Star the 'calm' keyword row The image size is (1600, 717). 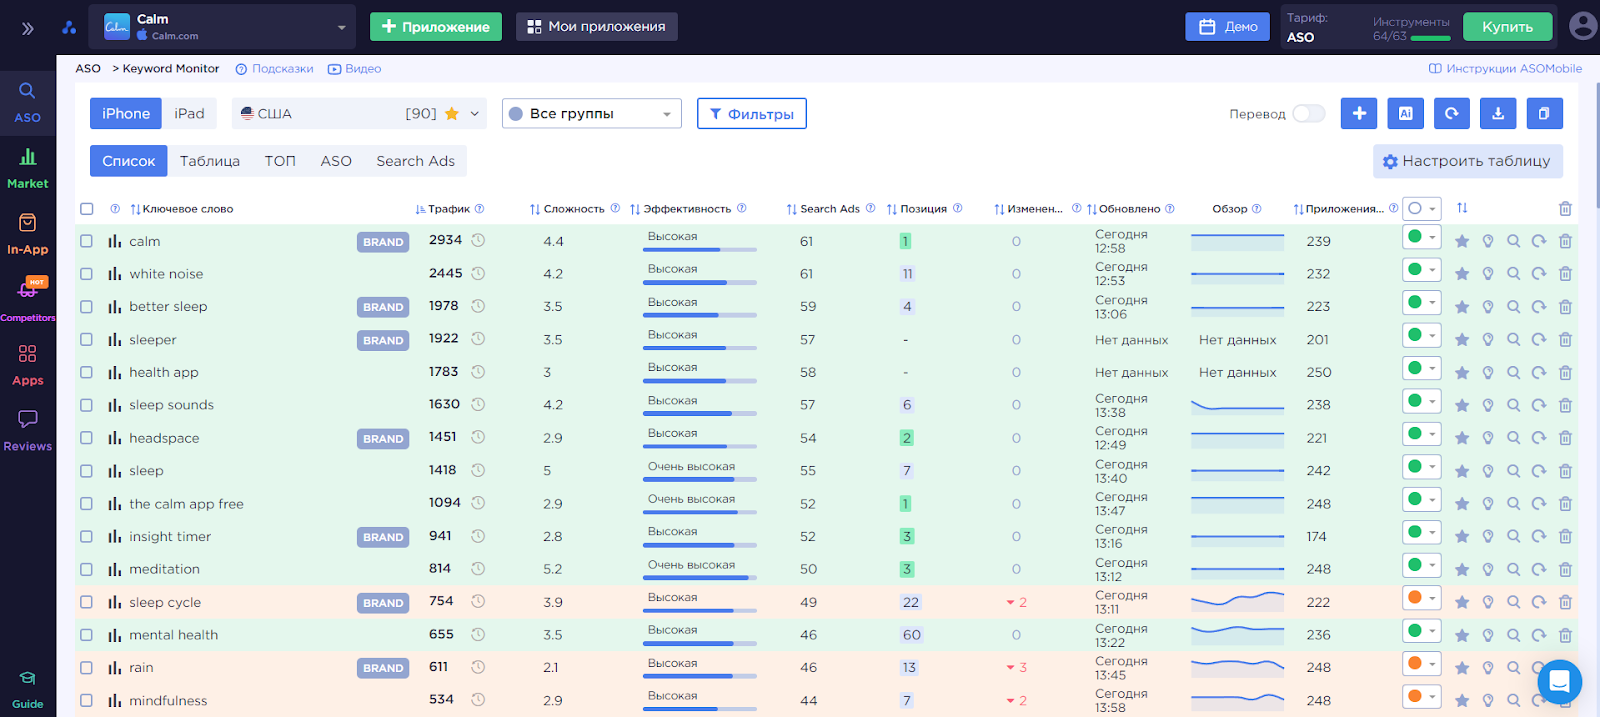point(1462,241)
